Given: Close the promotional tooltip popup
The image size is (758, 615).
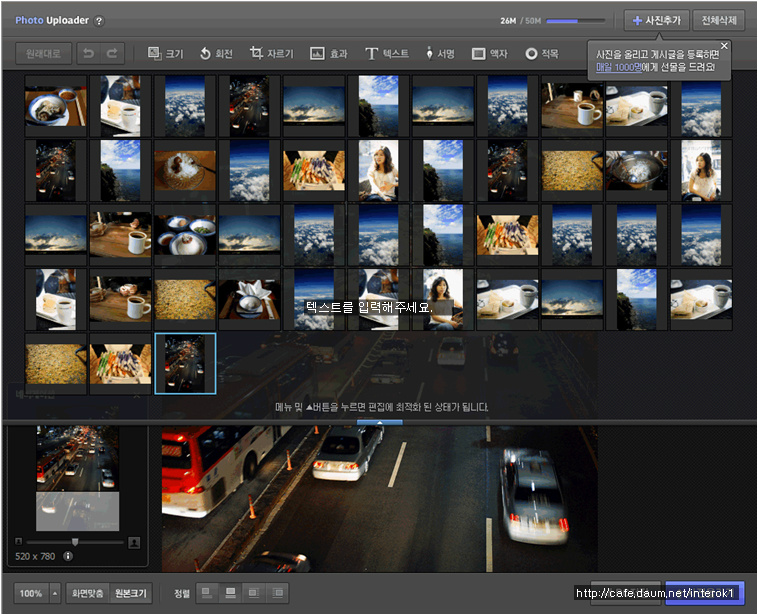Looking at the screenshot, I should pos(724,45).
